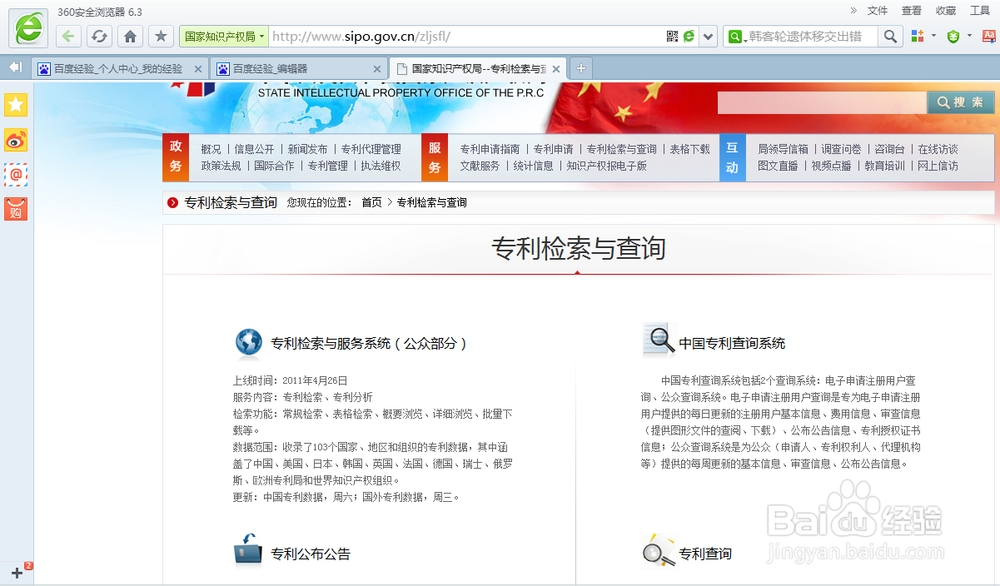The width and height of the screenshot is (1000, 586).
Task: Open the 表格下载 link
Action: pos(690,149)
